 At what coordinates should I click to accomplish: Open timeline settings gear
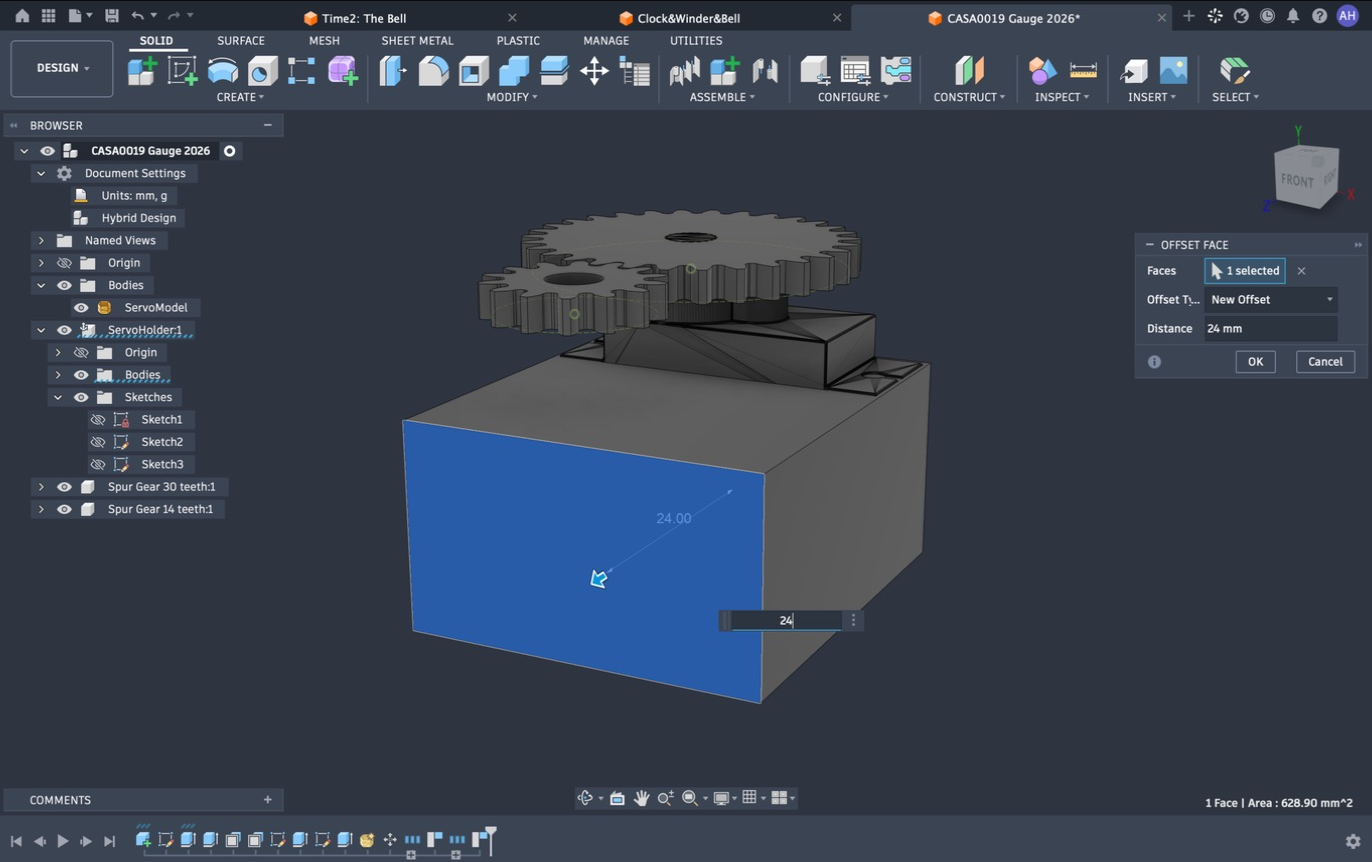click(x=1353, y=841)
